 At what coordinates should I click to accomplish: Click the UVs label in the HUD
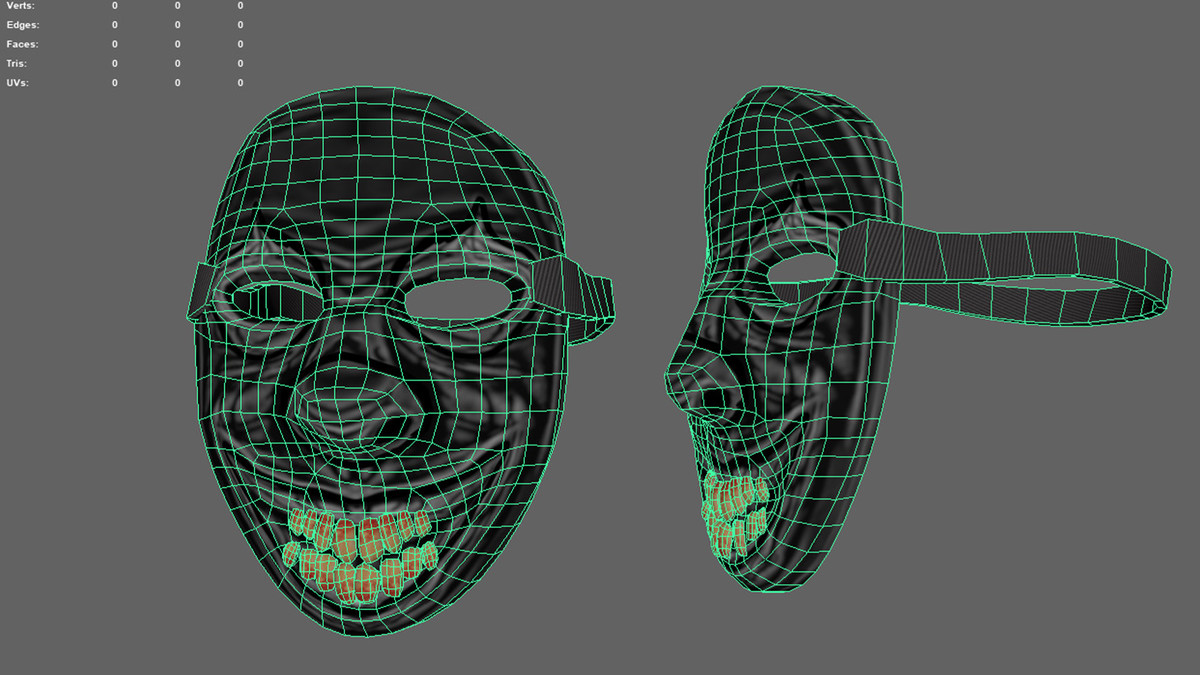click(18, 83)
